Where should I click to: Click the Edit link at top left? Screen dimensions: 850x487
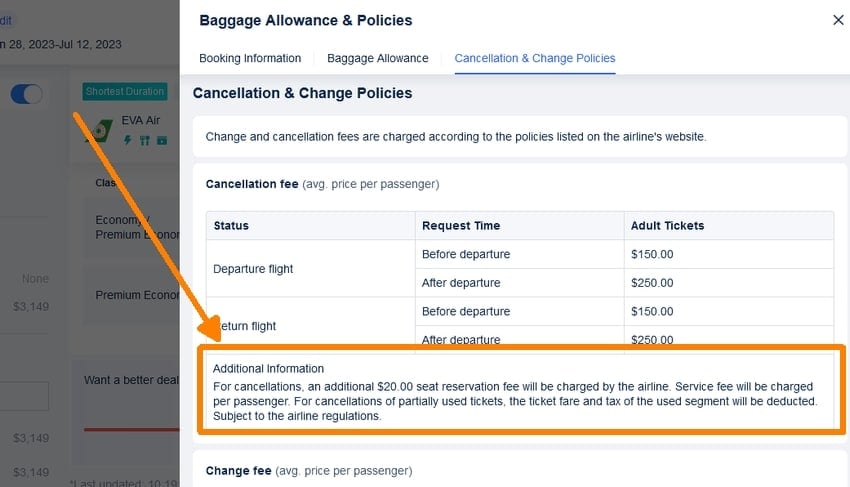point(8,20)
